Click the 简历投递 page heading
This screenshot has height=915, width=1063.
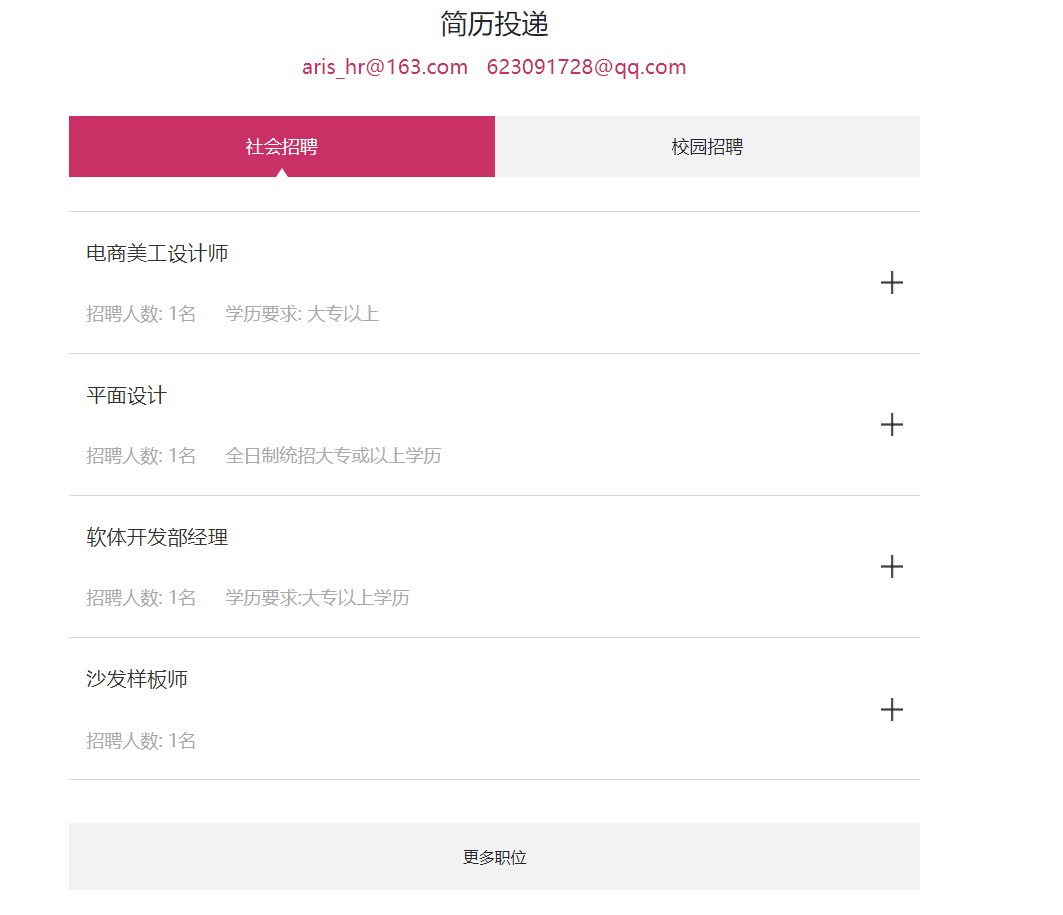(494, 24)
